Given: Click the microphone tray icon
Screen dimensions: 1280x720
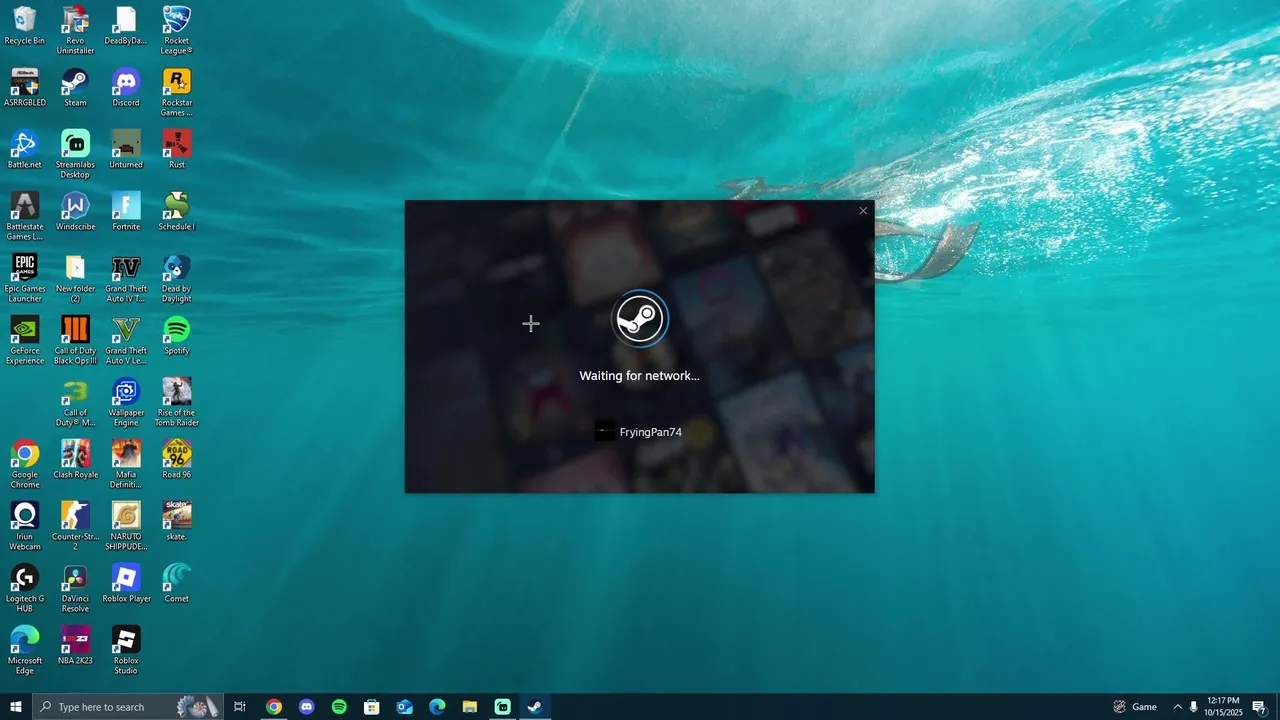Looking at the screenshot, I should click(x=1194, y=707).
